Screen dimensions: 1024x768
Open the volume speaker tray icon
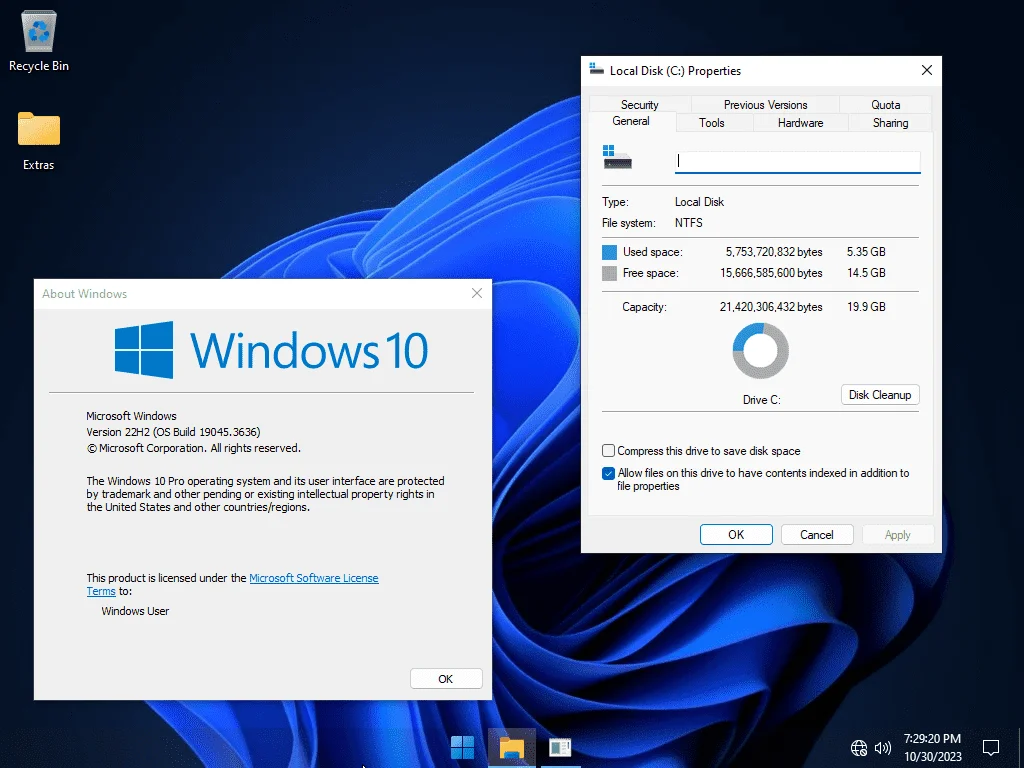tap(882, 748)
